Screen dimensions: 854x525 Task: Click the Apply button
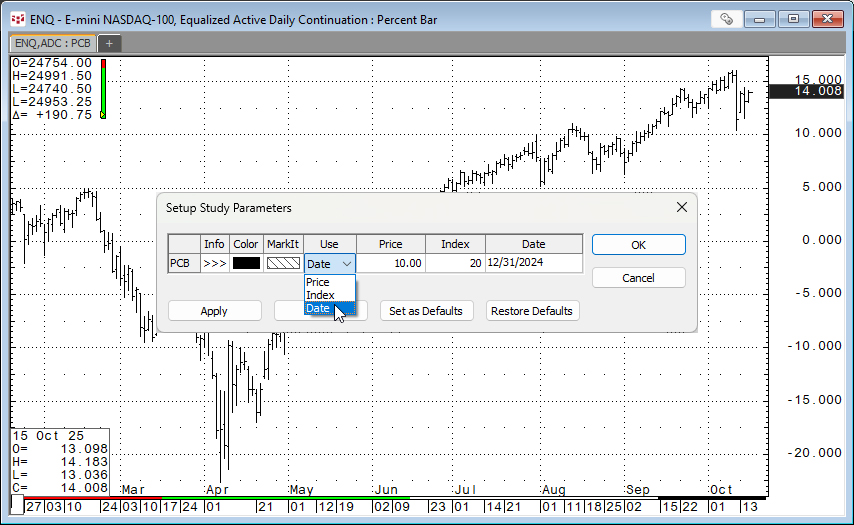pyautogui.click(x=214, y=311)
